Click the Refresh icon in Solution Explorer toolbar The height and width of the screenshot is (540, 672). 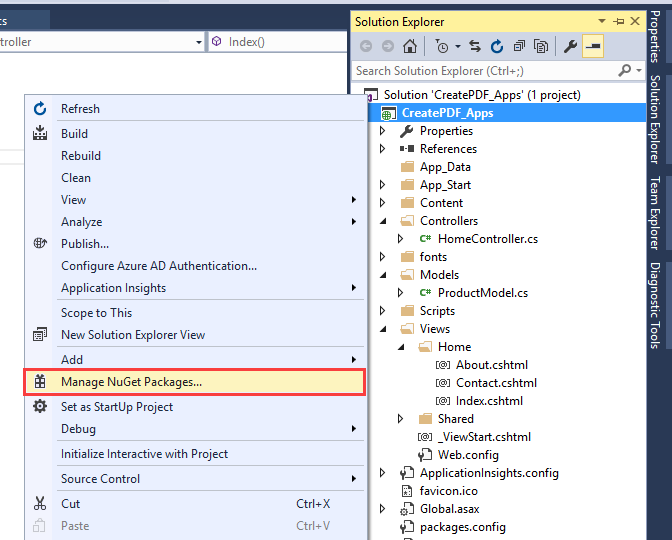click(x=497, y=46)
